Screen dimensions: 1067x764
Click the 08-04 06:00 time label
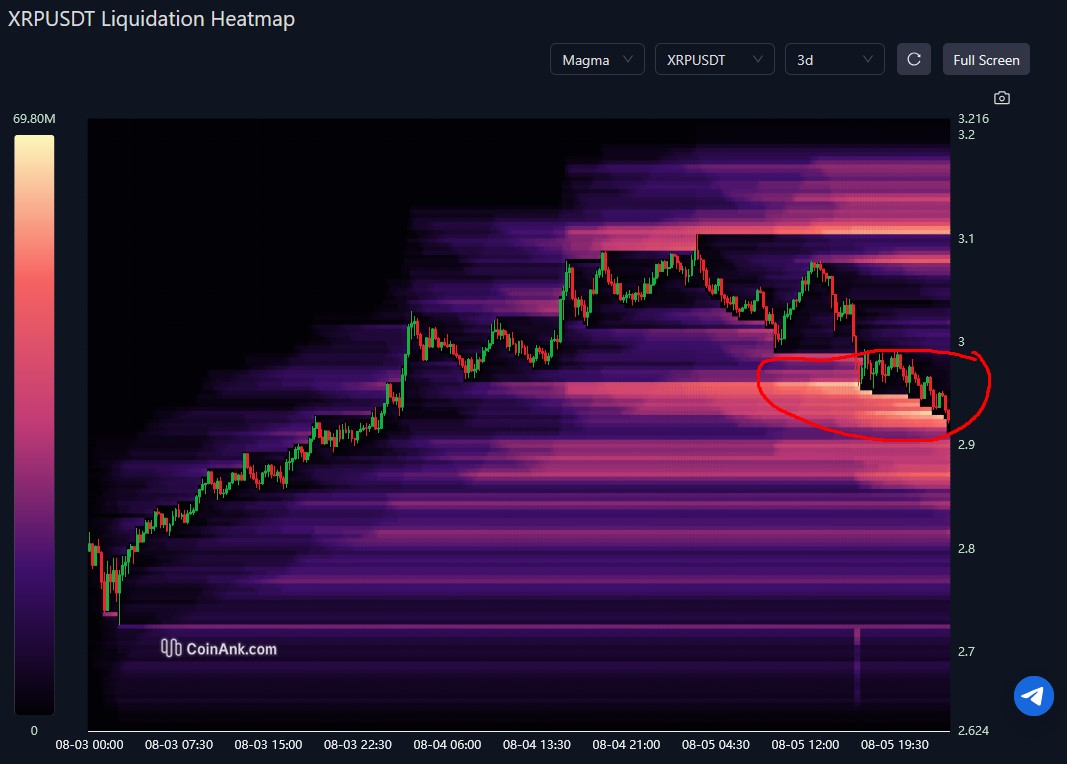pos(447,745)
